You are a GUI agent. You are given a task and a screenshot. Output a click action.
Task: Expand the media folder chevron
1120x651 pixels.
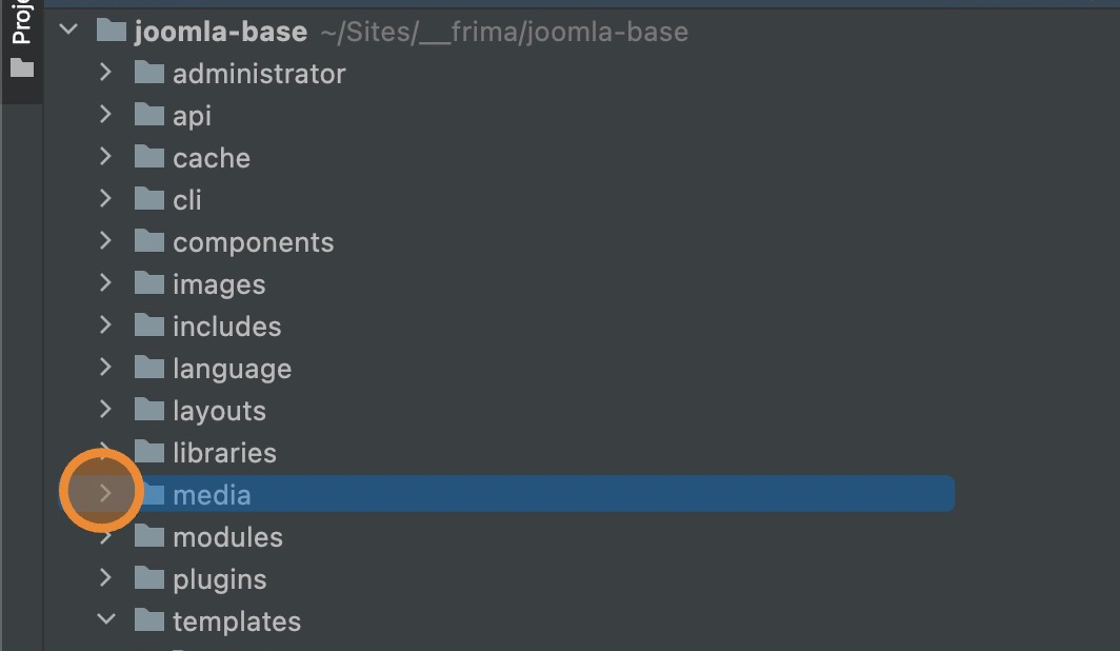(105, 492)
